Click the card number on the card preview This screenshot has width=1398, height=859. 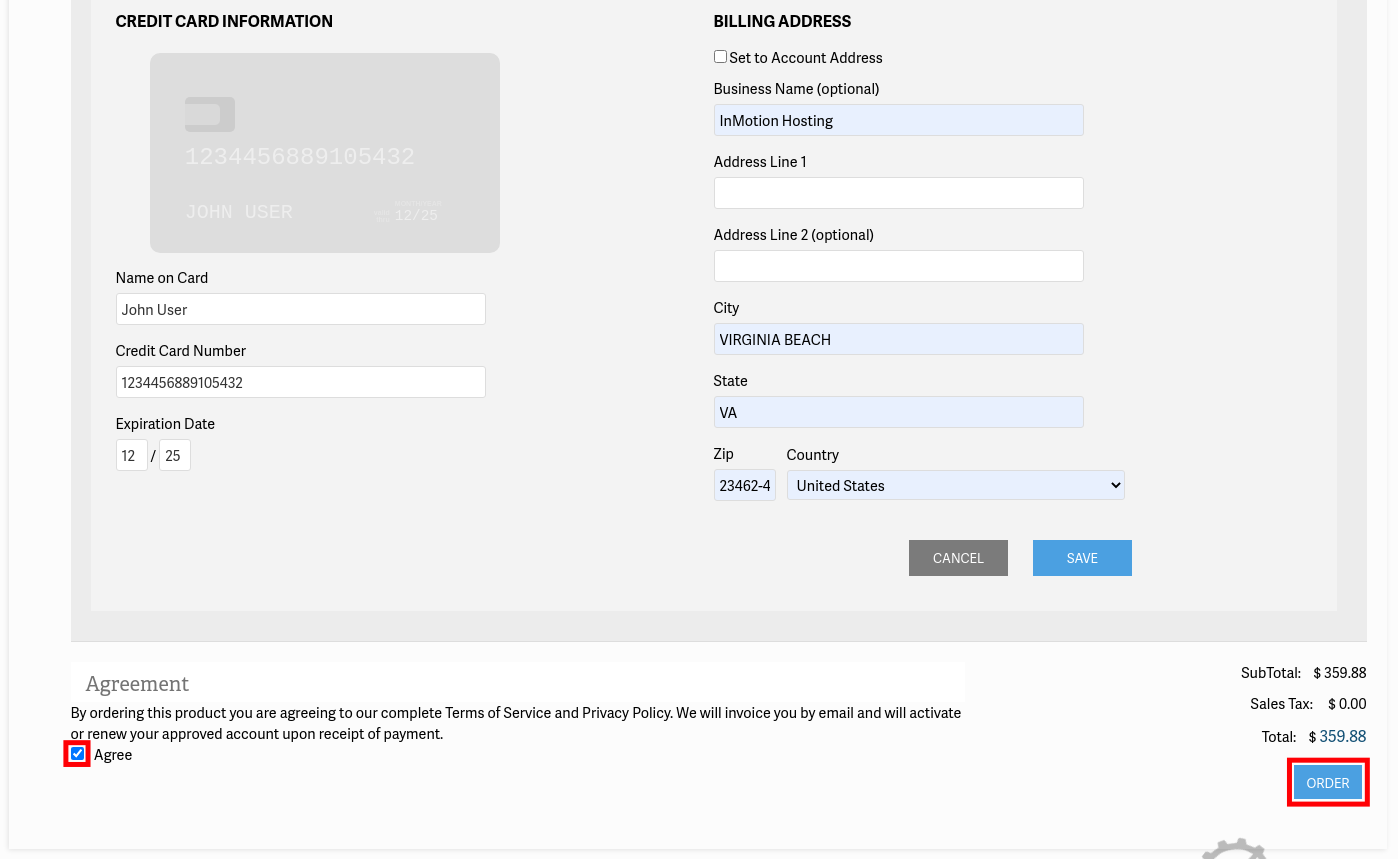pos(299,157)
